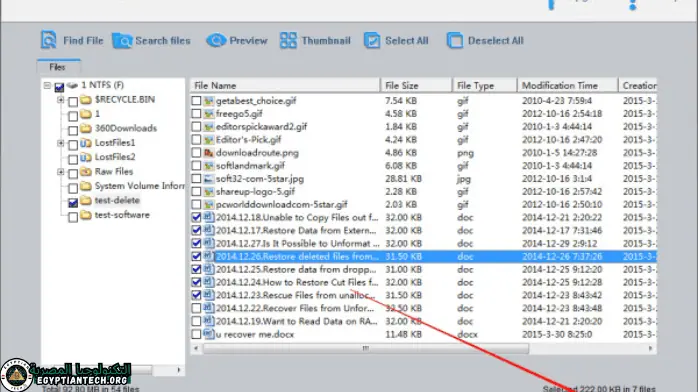Click the 360Downloads folder icon
Screen dimensions: 698x392
[86, 129]
